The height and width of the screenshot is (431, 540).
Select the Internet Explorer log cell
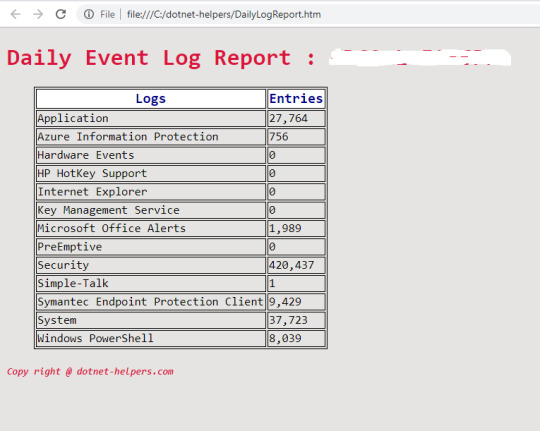(151, 192)
